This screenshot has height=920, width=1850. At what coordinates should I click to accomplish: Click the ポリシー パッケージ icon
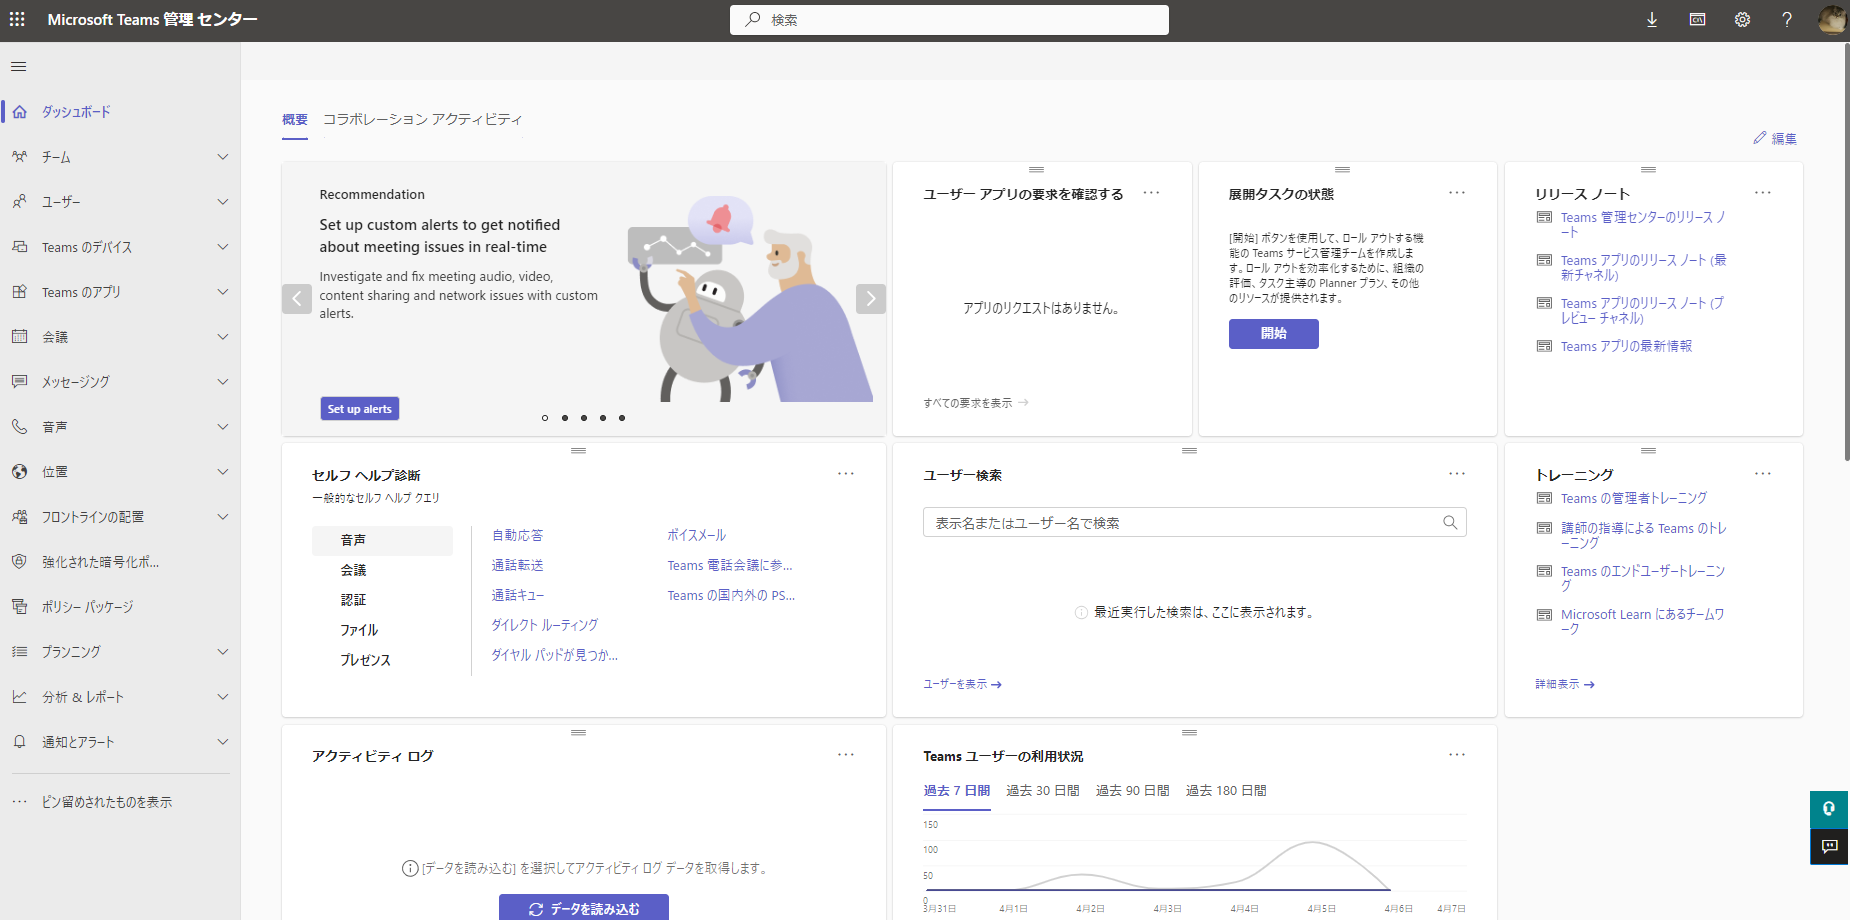click(x=20, y=607)
